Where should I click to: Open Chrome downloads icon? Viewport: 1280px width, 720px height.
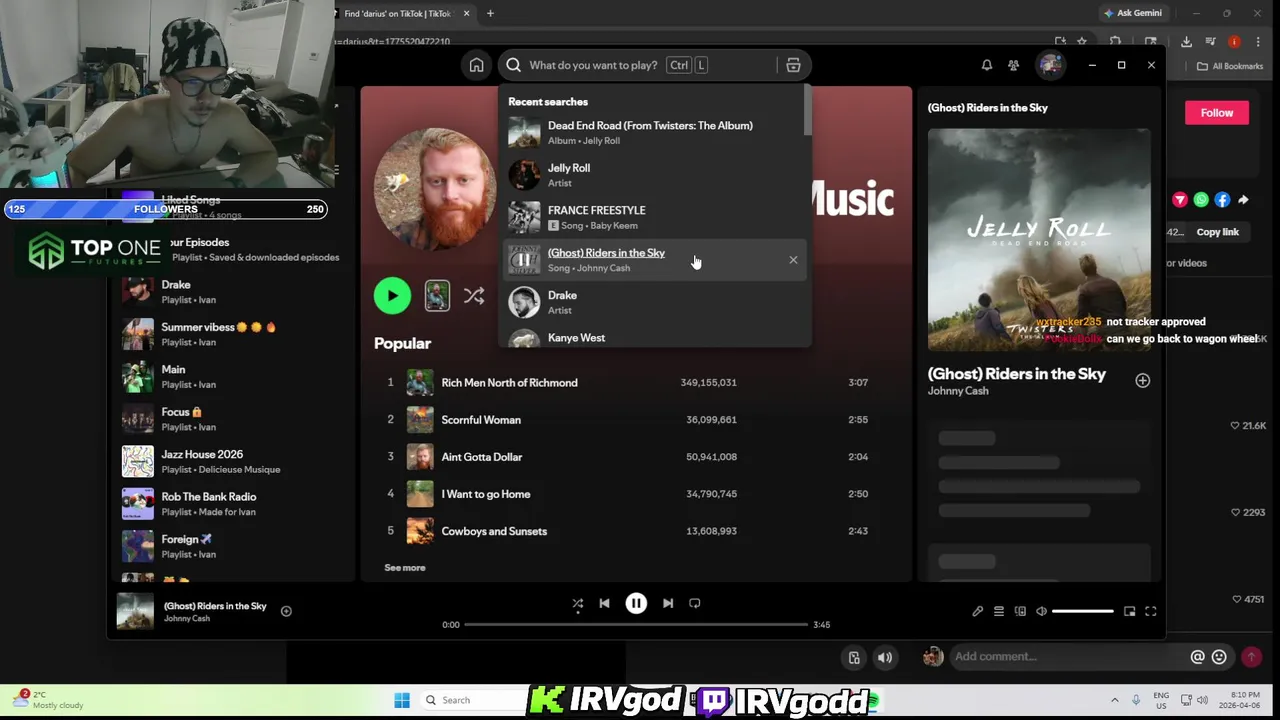(x=1186, y=42)
